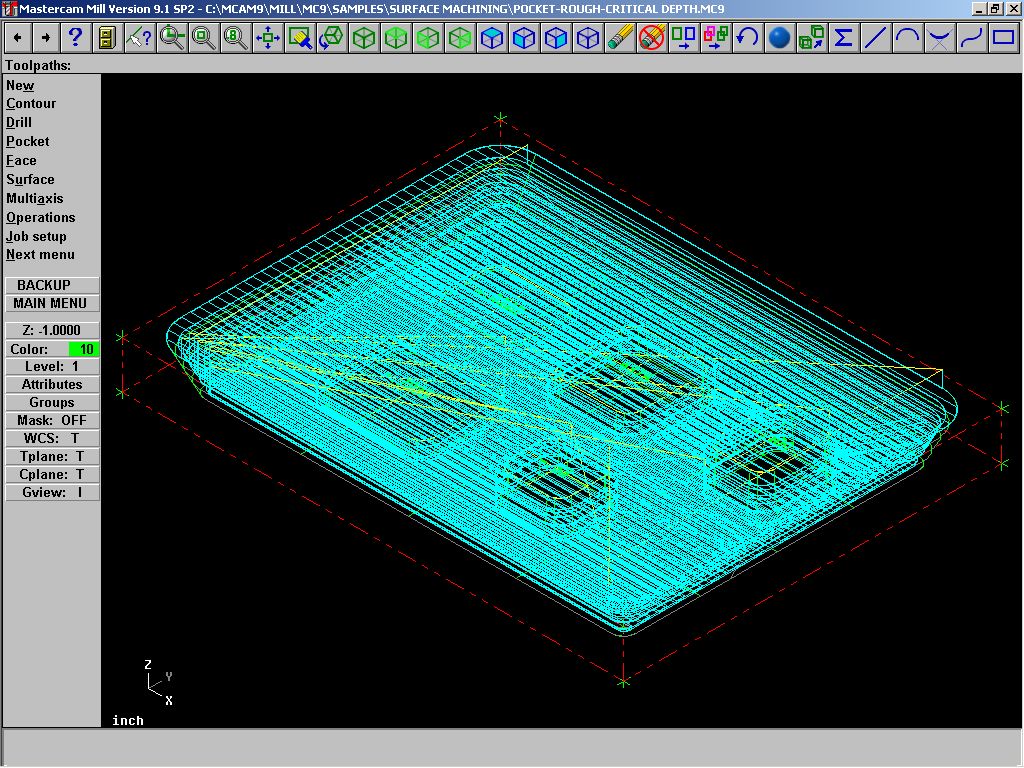Click the Sigma toolbar icon
The height and width of the screenshot is (768, 1024).
[843, 37]
